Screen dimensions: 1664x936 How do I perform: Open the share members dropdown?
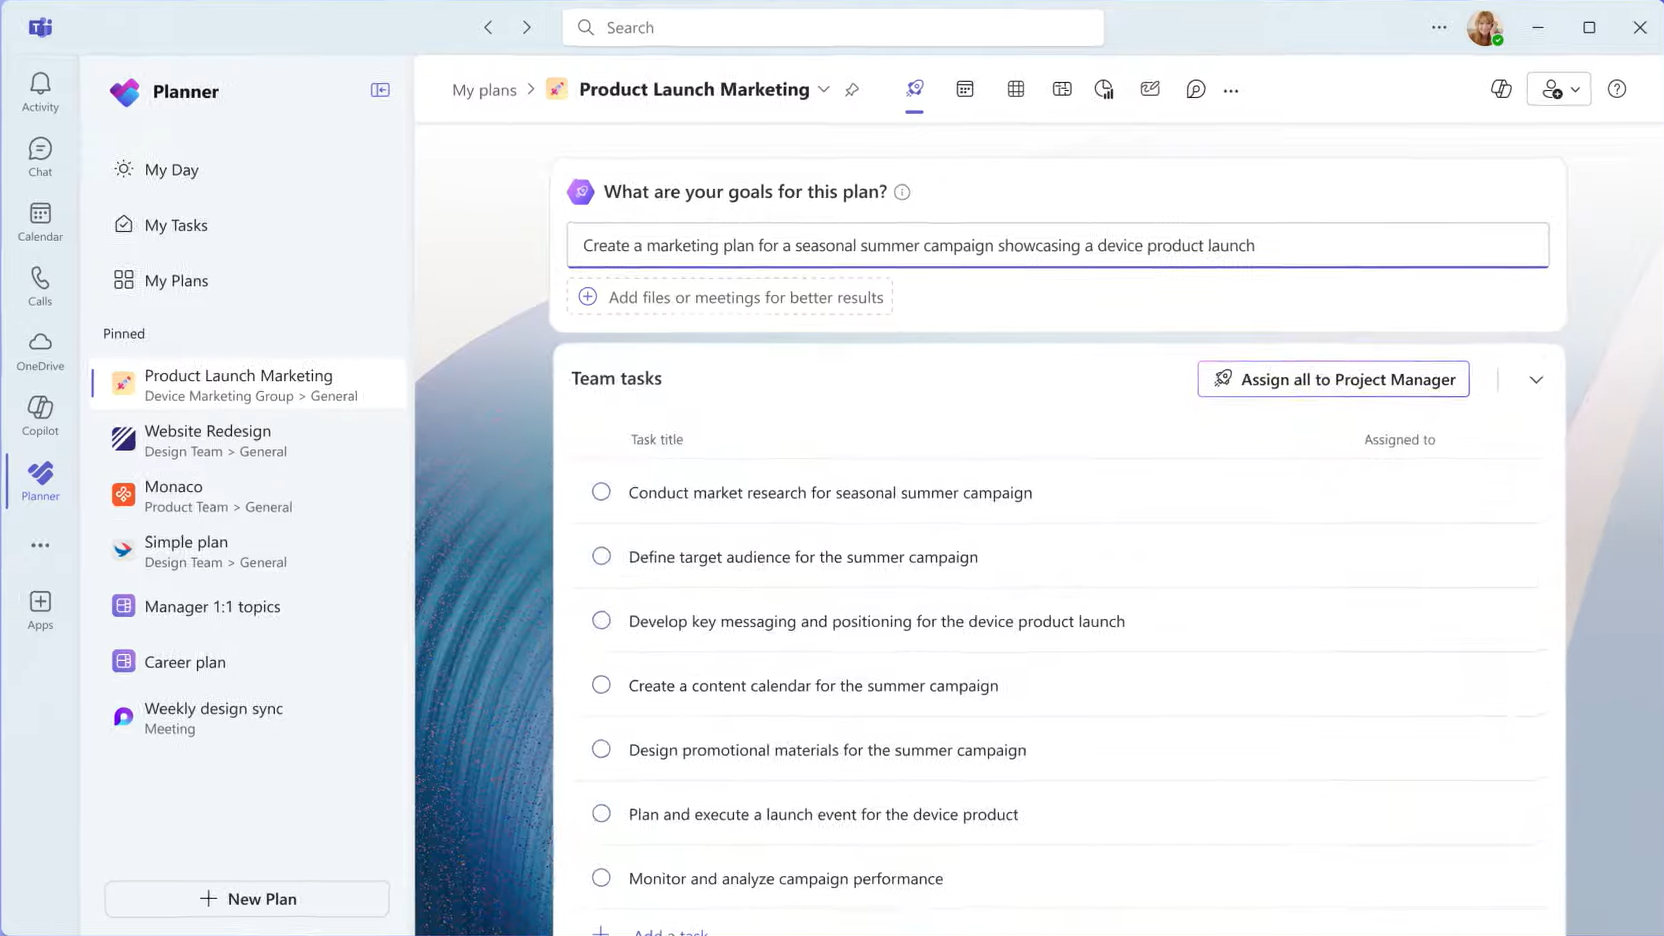tap(1559, 89)
